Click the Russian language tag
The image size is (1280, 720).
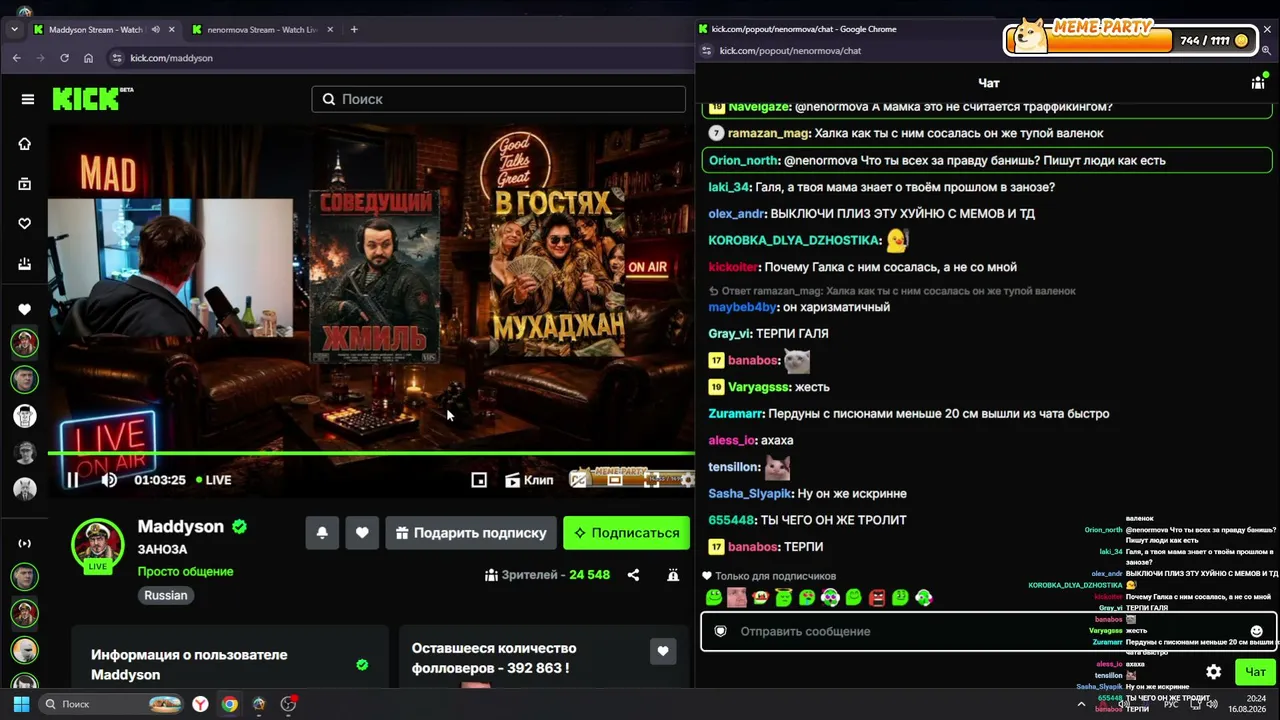coord(166,595)
